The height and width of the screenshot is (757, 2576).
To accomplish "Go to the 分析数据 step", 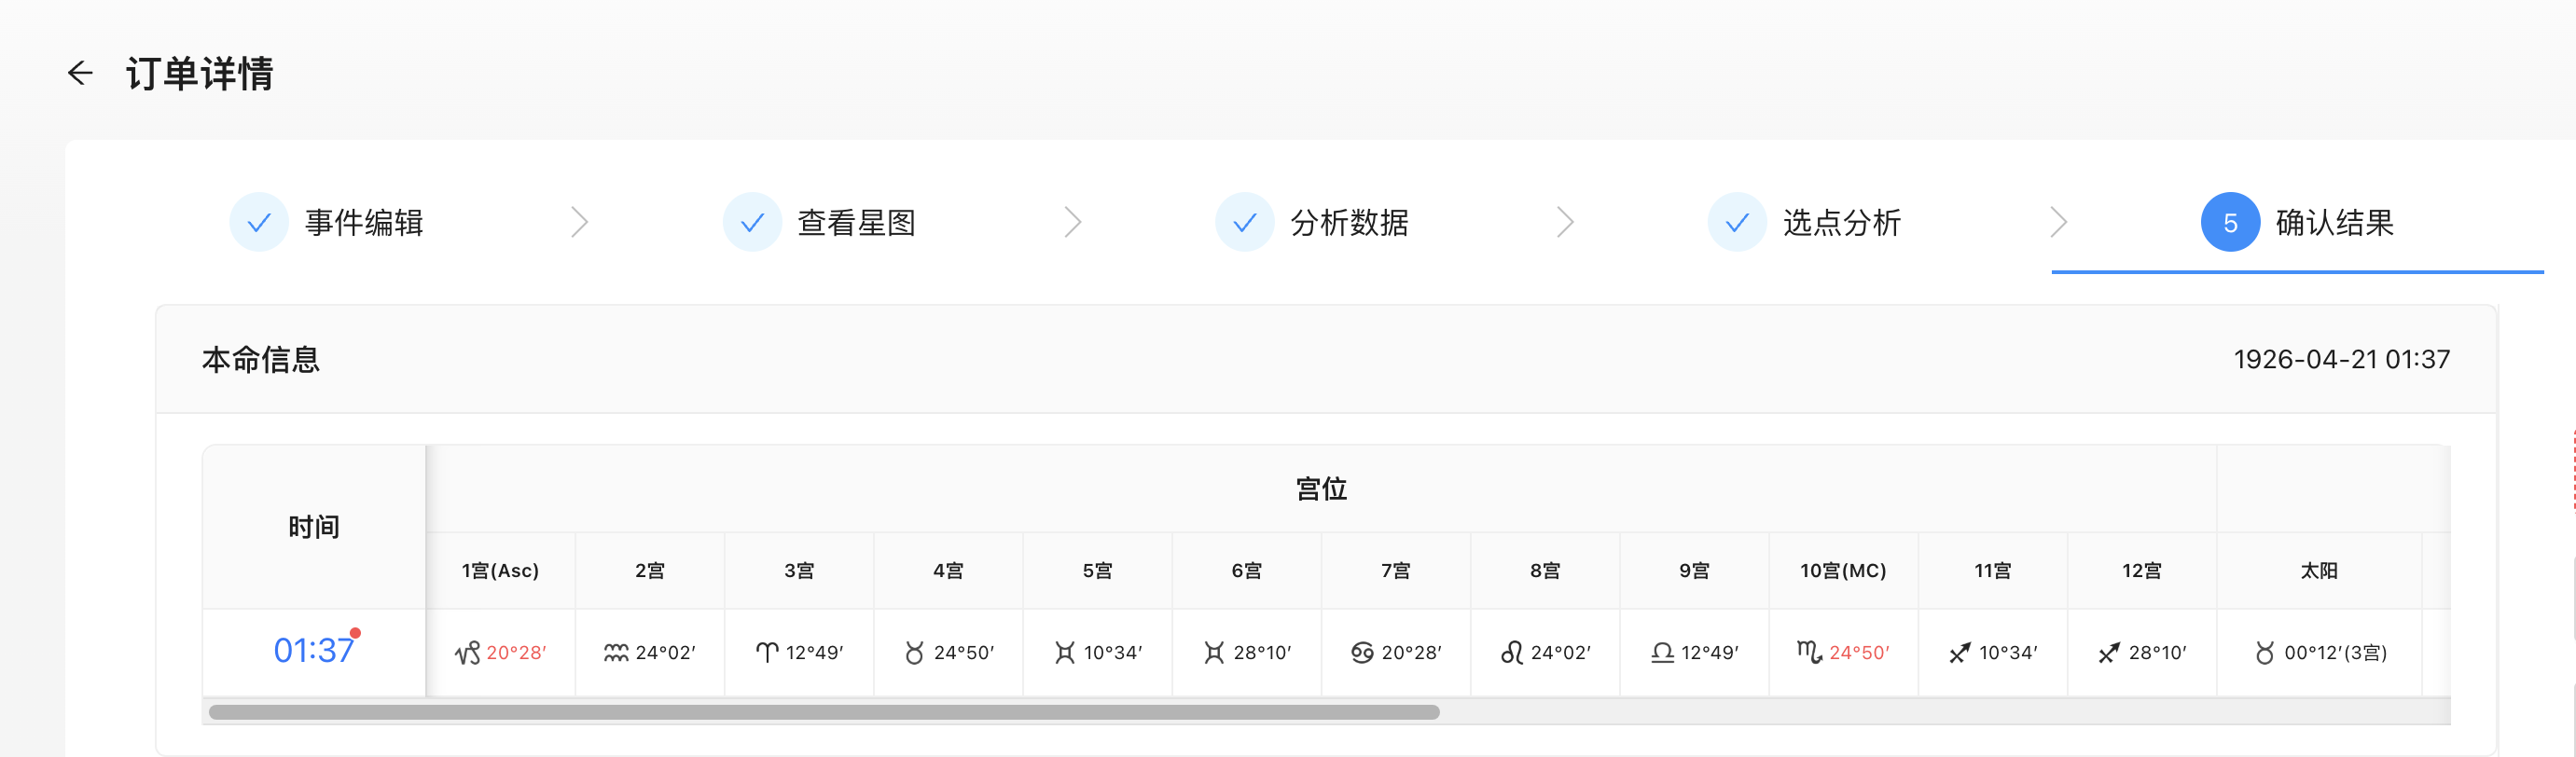I will click(1348, 222).
